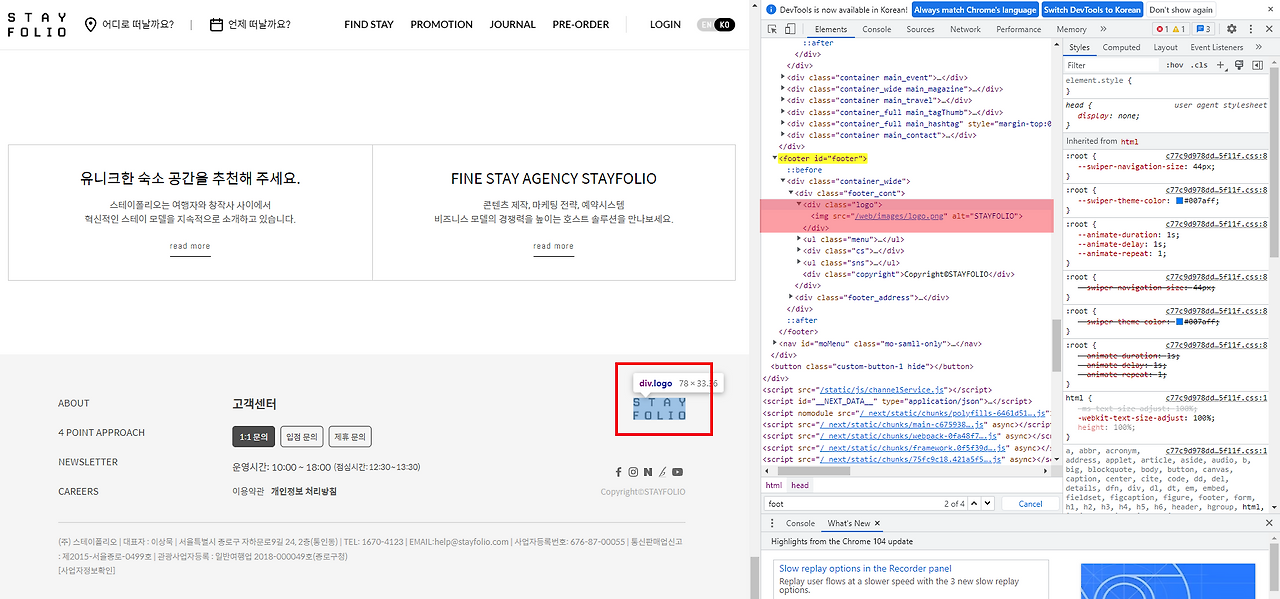Click the new style rule plus icon

tap(1220, 65)
